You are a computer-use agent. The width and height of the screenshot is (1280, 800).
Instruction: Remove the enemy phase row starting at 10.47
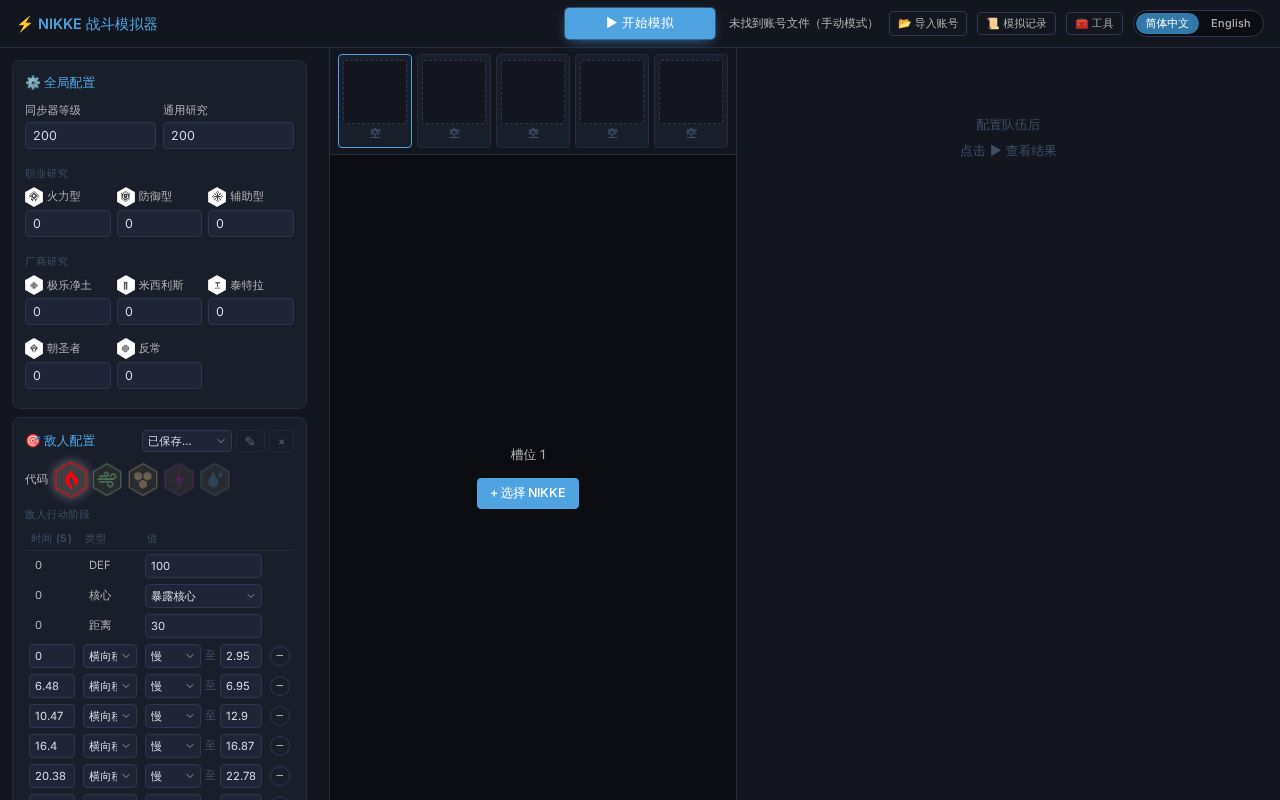(280, 716)
